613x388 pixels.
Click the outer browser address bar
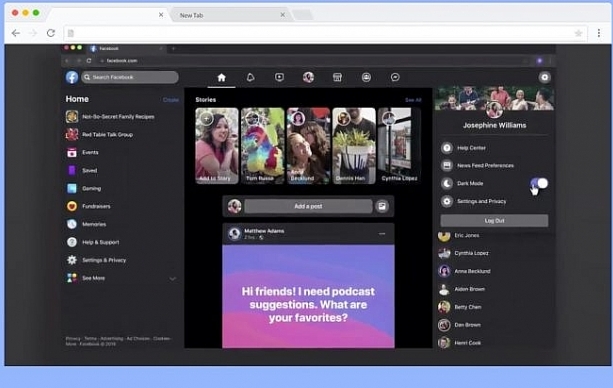[324, 33]
